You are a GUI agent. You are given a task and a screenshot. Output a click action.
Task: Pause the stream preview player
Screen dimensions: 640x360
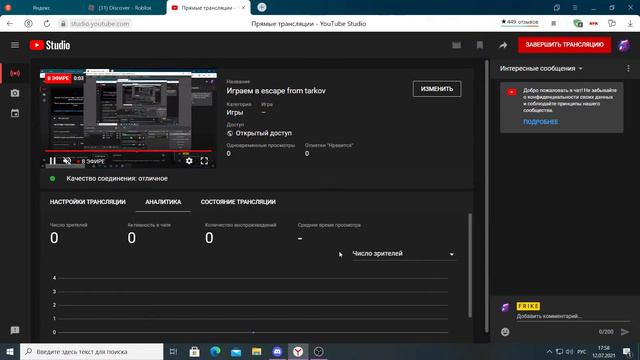pyautogui.click(x=53, y=161)
